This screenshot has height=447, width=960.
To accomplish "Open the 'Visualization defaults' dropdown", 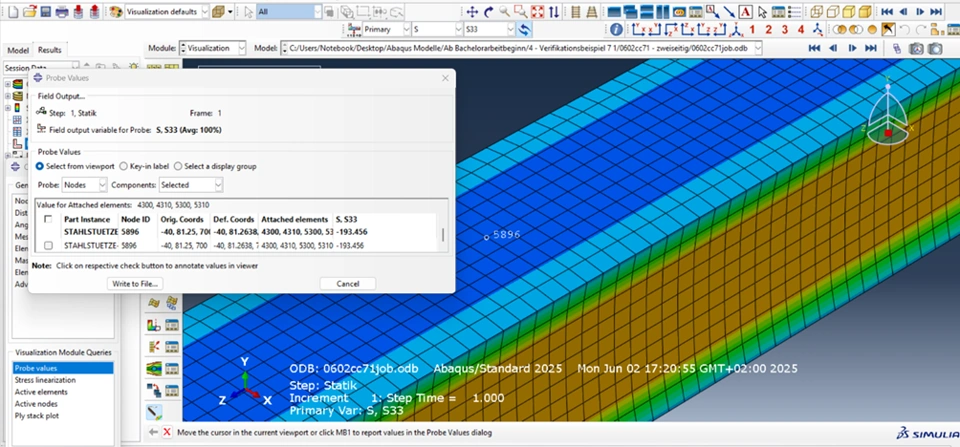I will [x=166, y=12].
